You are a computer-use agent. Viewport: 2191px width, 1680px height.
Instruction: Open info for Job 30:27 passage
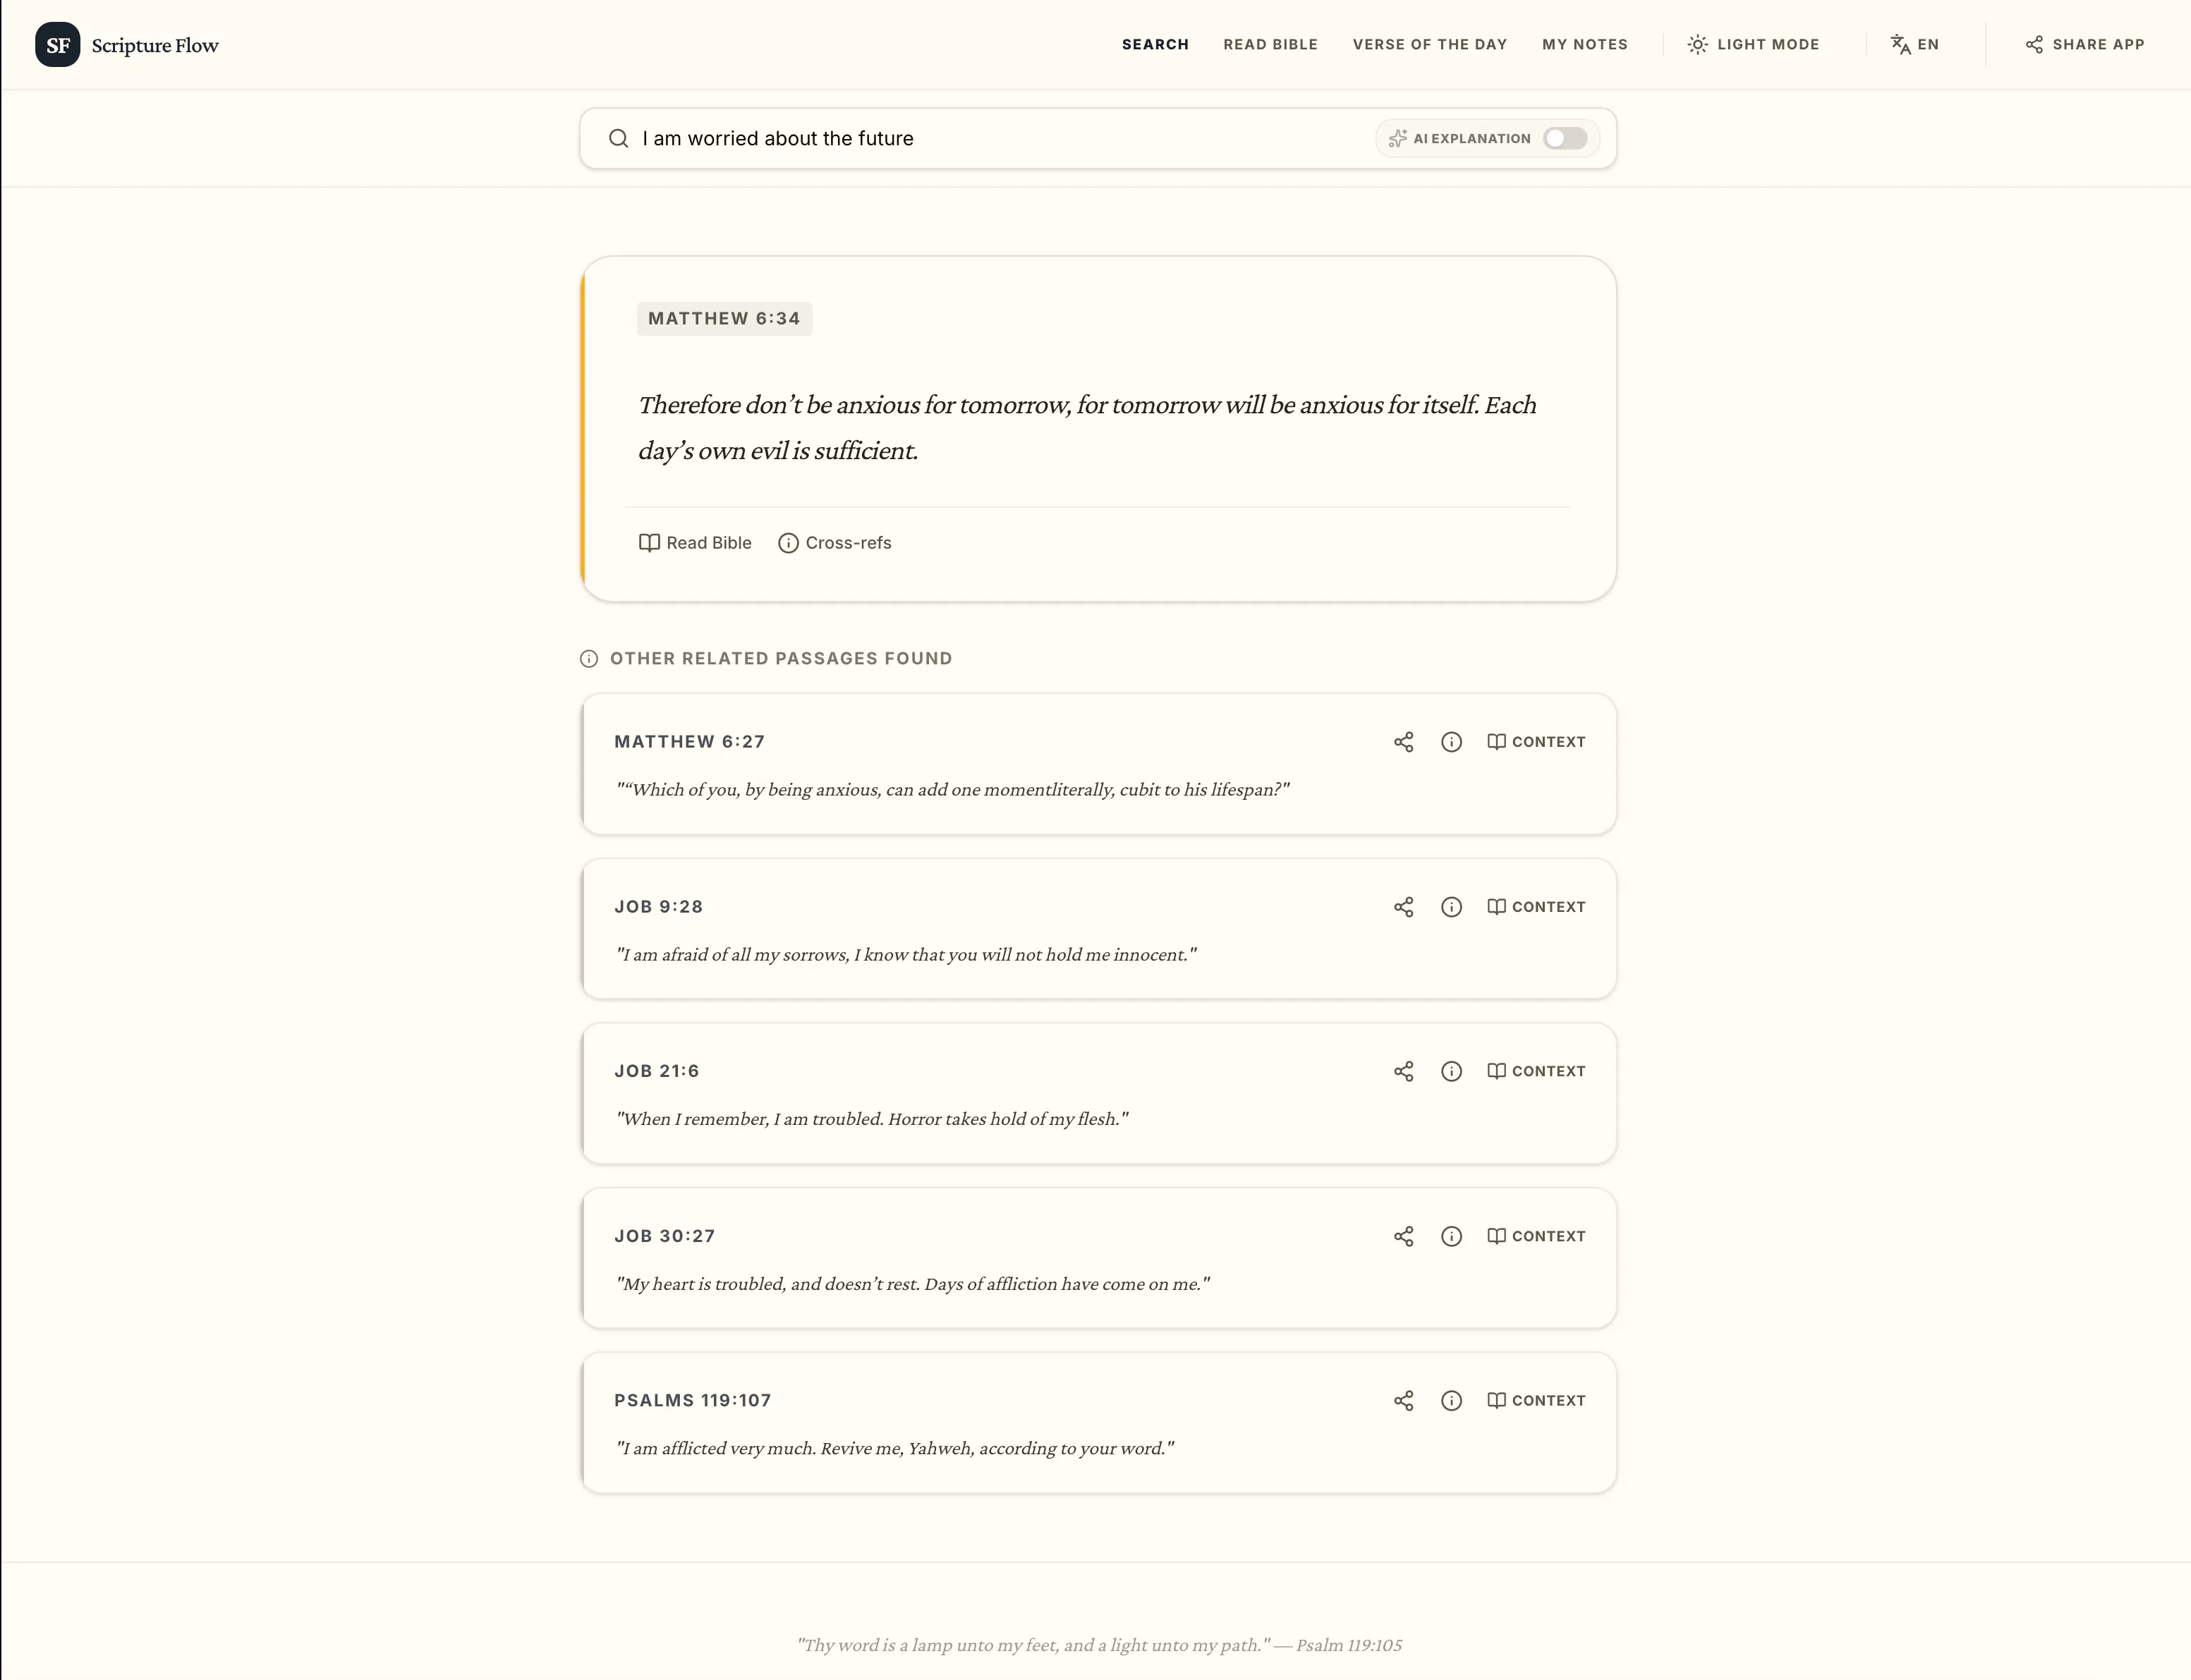coord(1451,1236)
